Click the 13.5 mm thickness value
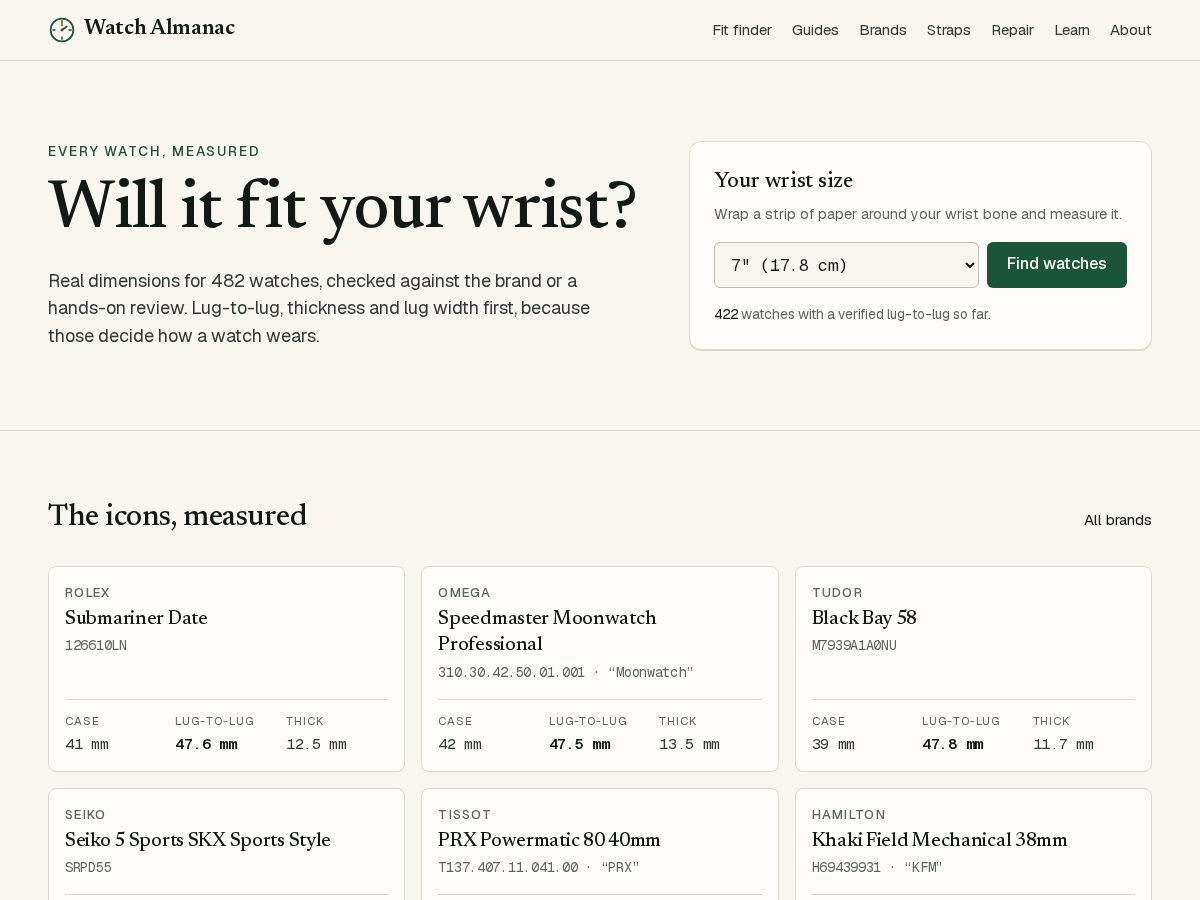 (689, 744)
